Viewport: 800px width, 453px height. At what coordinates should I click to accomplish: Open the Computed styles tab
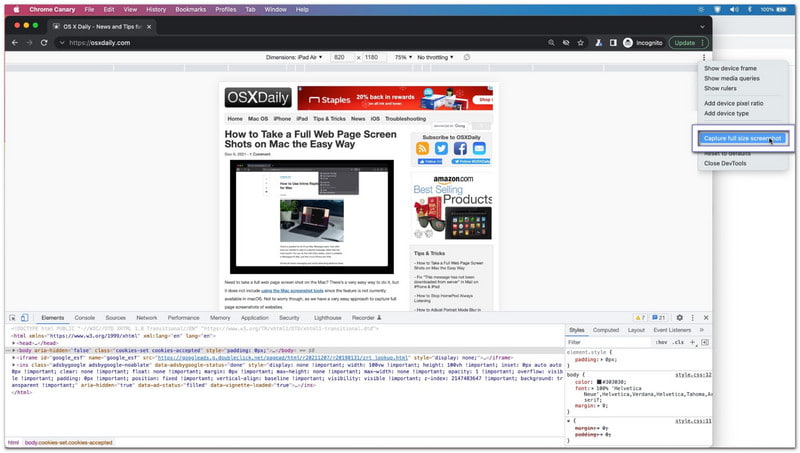pos(606,330)
